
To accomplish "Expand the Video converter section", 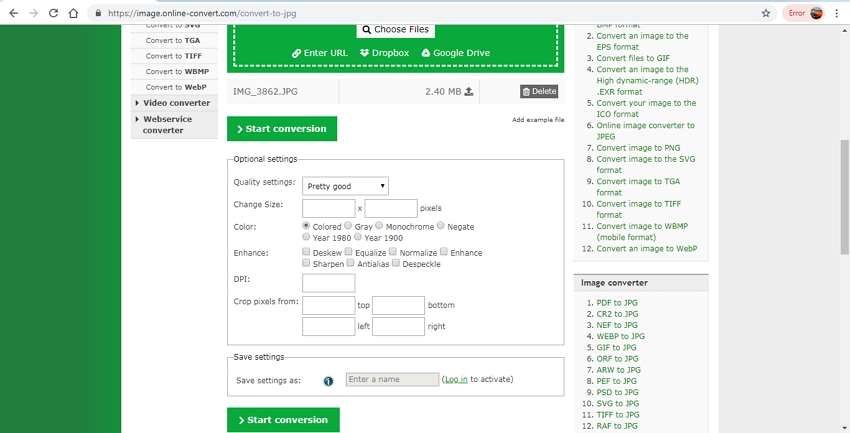I will pos(175,103).
